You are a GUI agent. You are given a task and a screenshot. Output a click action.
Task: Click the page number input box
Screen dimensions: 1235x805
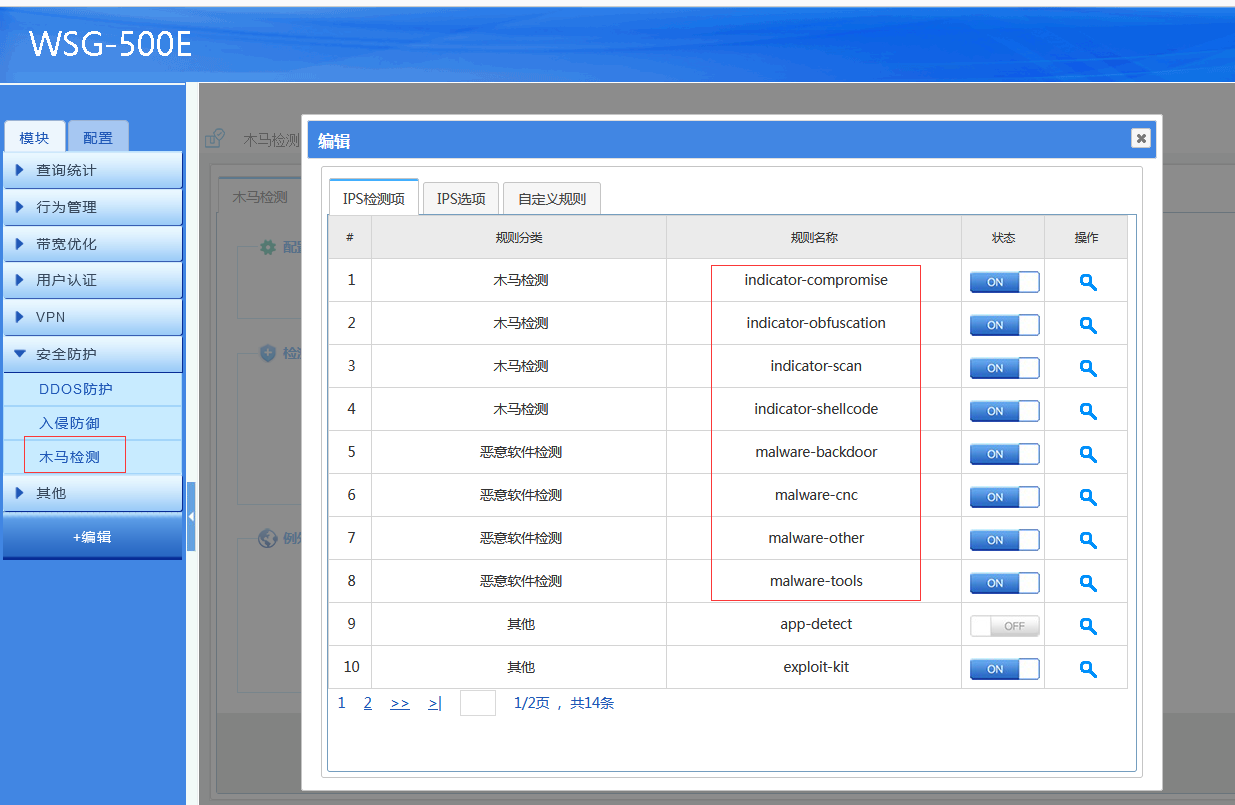(x=478, y=703)
